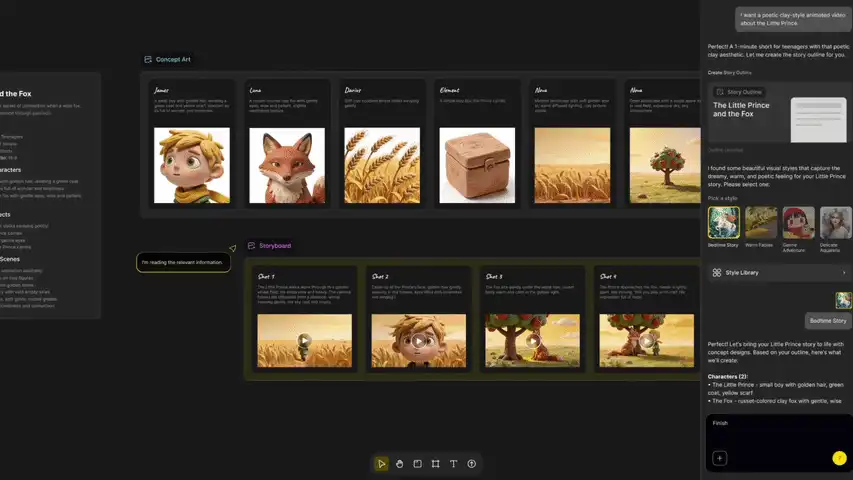Open the Storyboard section label
Screen dimensions: 853x480
coord(275,246)
